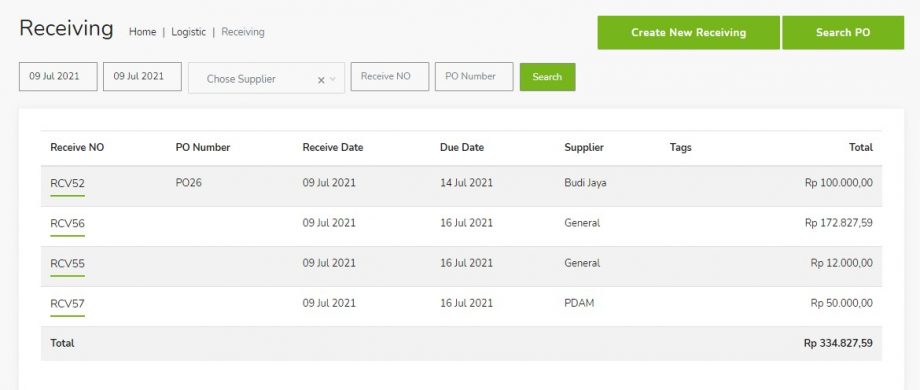This screenshot has width=920, height=390.
Task: Click the due date 14 Jul 2021
Action: point(466,183)
